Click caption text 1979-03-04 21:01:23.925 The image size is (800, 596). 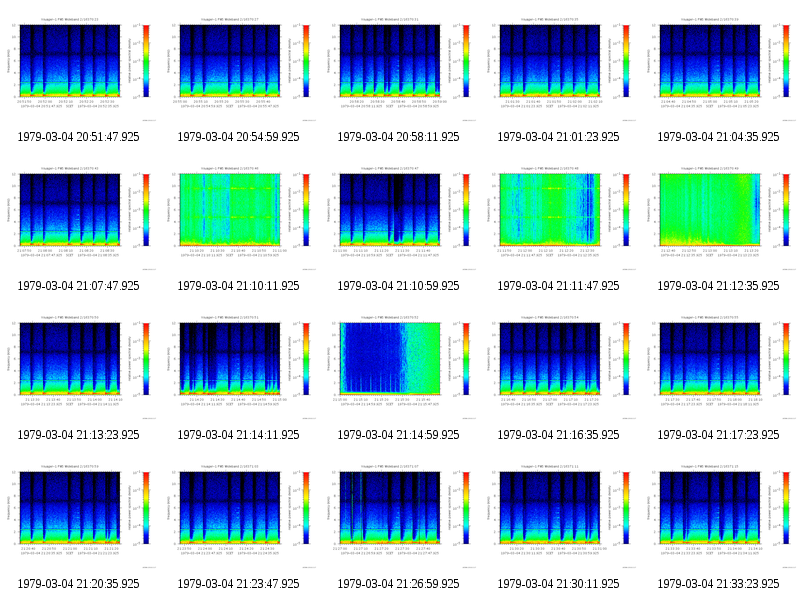(558, 137)
